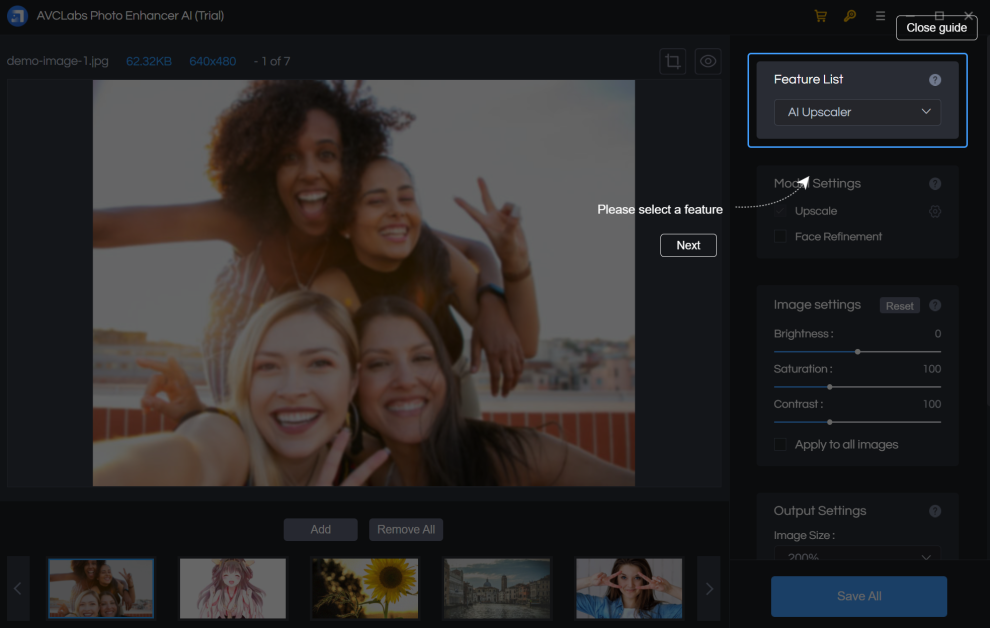Expand the AI Upscaler dropdown

pos(857,112)
